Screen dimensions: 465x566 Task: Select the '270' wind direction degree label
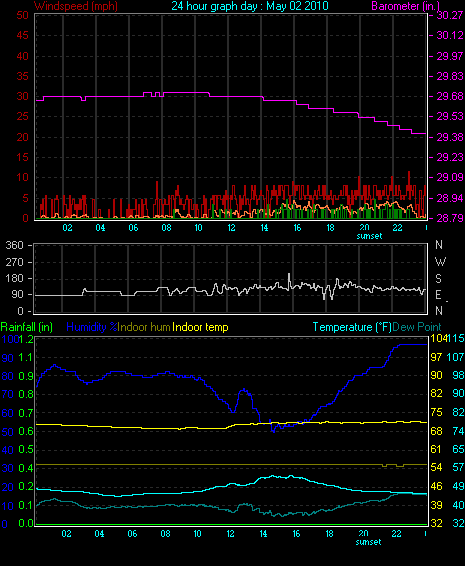pyautogui.click(x=14, y=262)
